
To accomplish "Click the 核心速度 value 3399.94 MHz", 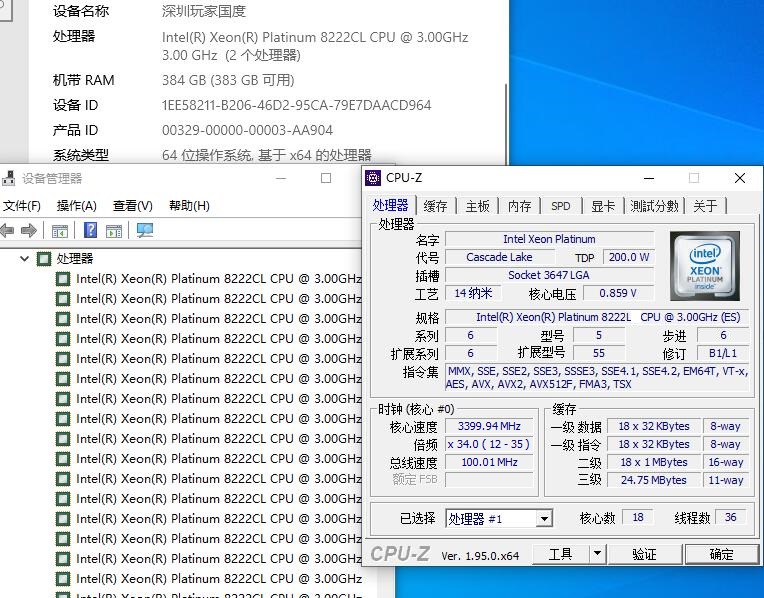I will click(x=489, y=426).
